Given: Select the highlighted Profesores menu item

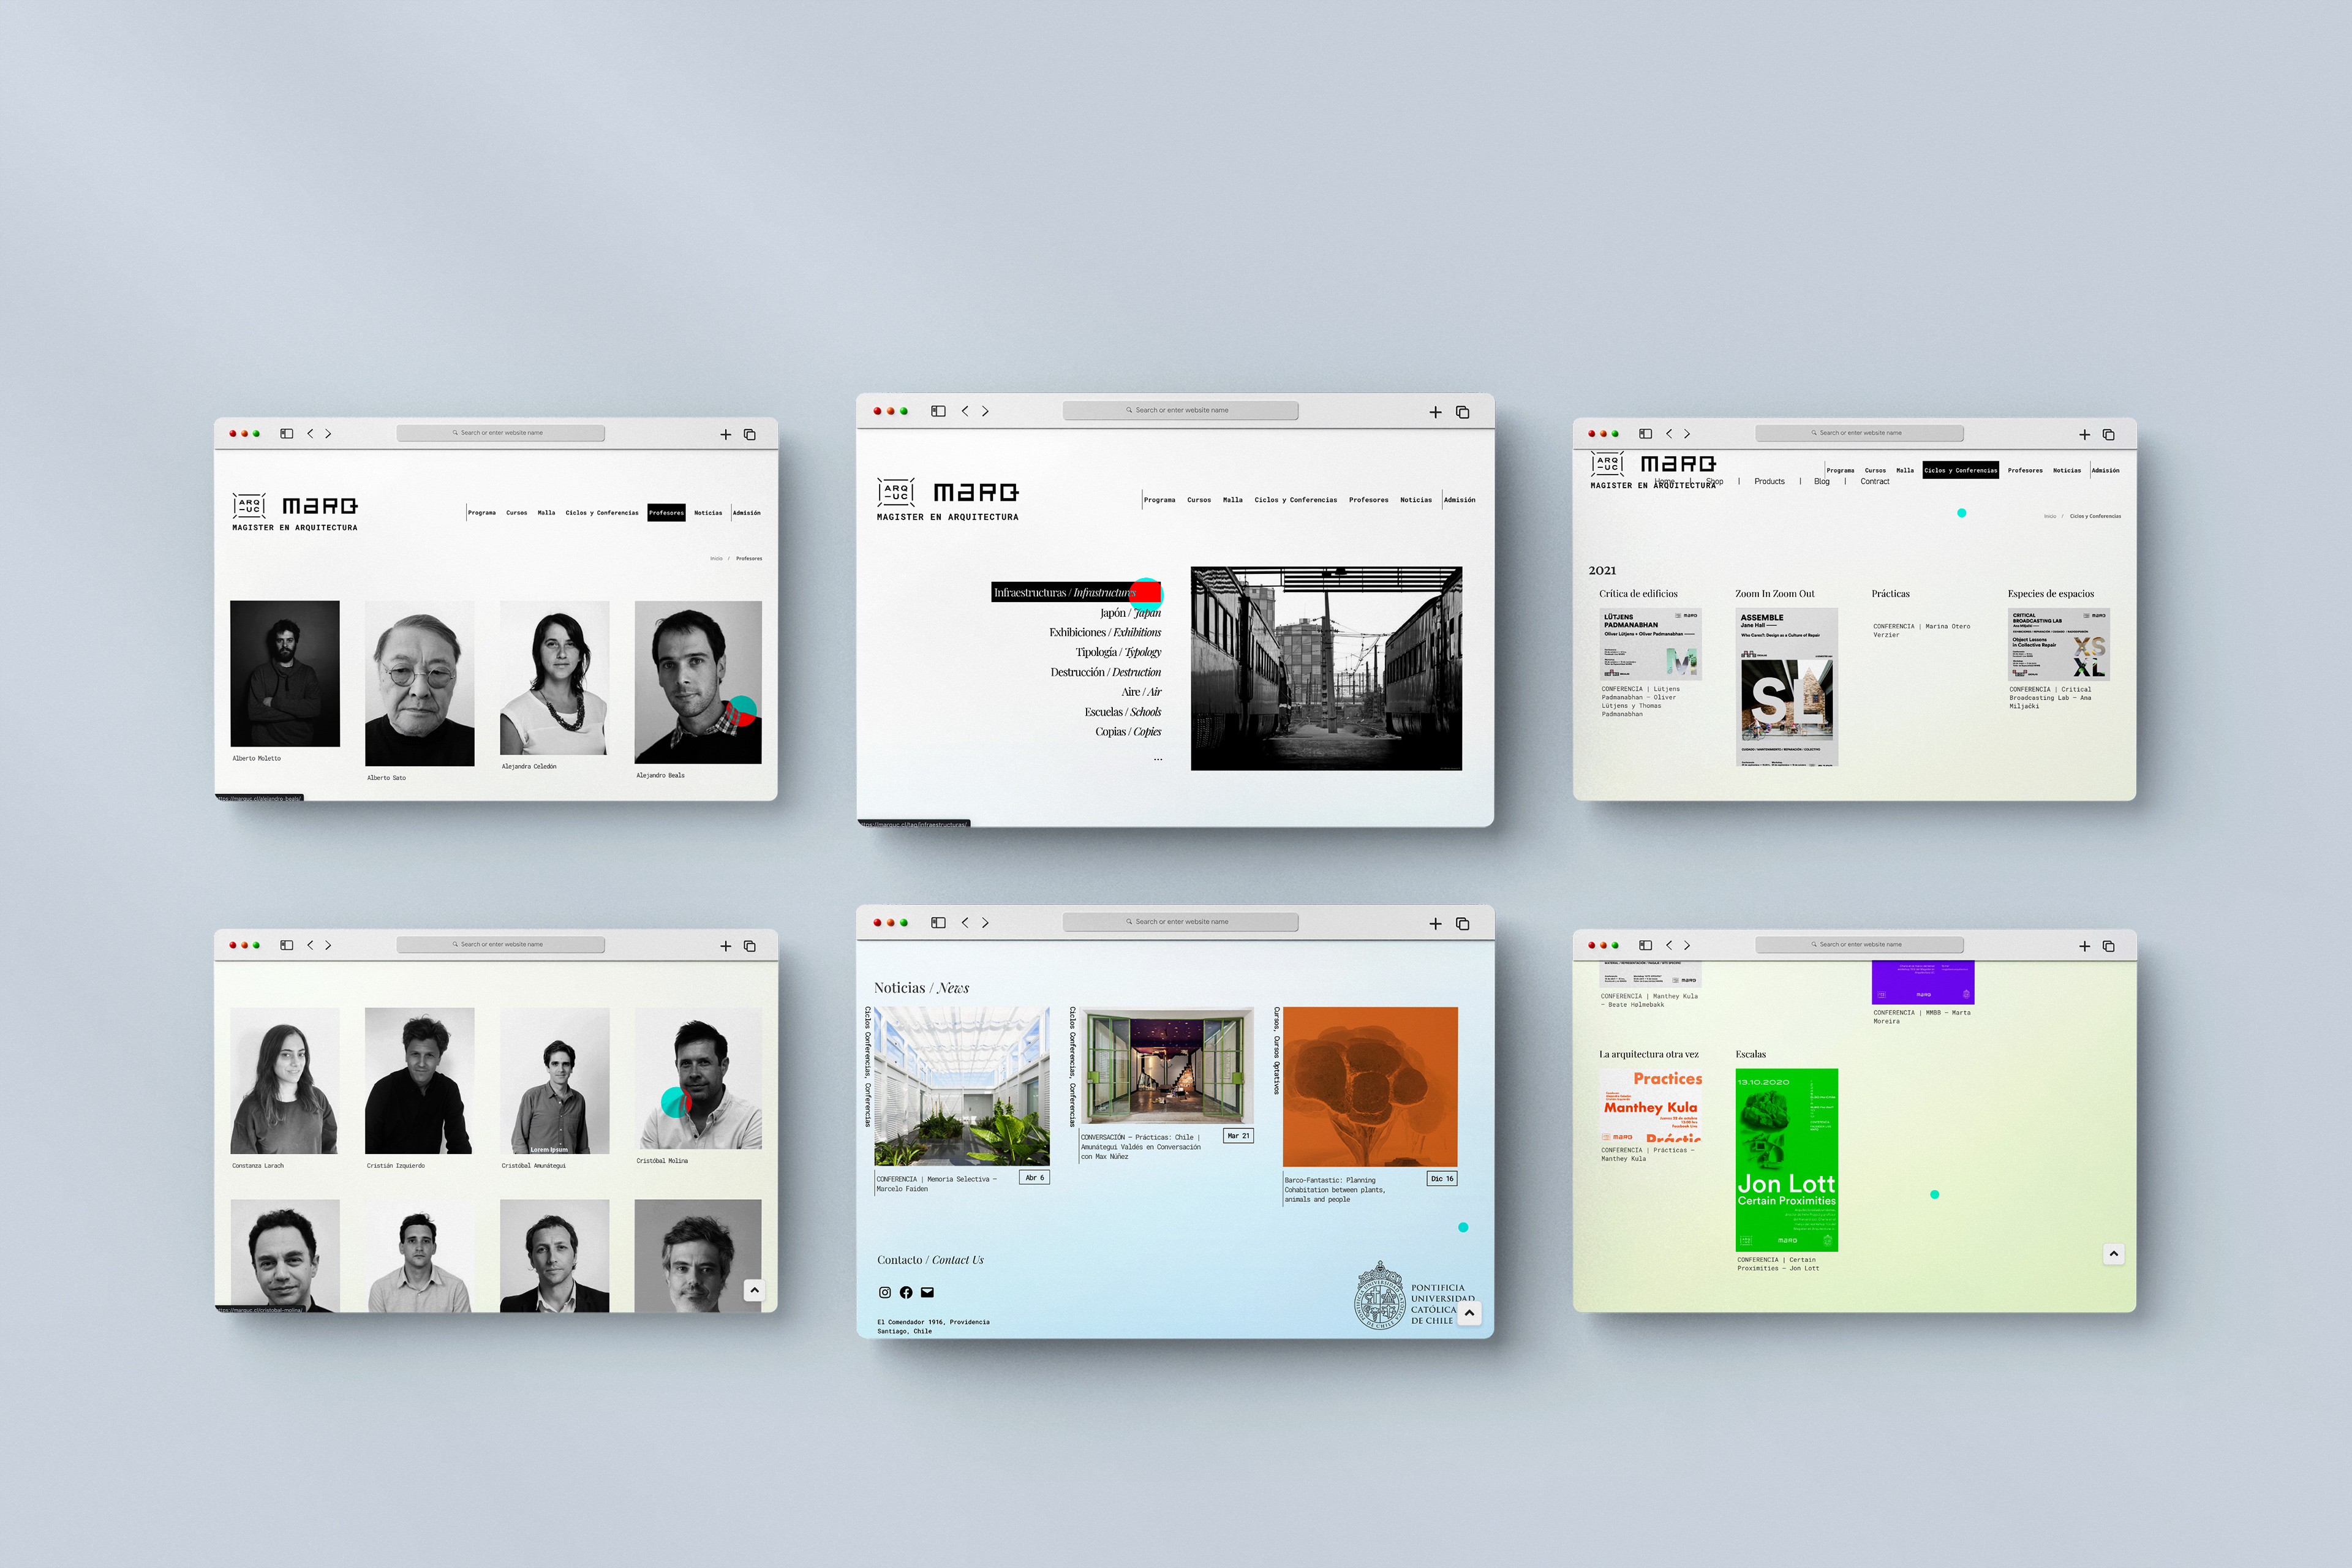Looking at the screenshot, I should click(x=666, y=513).
